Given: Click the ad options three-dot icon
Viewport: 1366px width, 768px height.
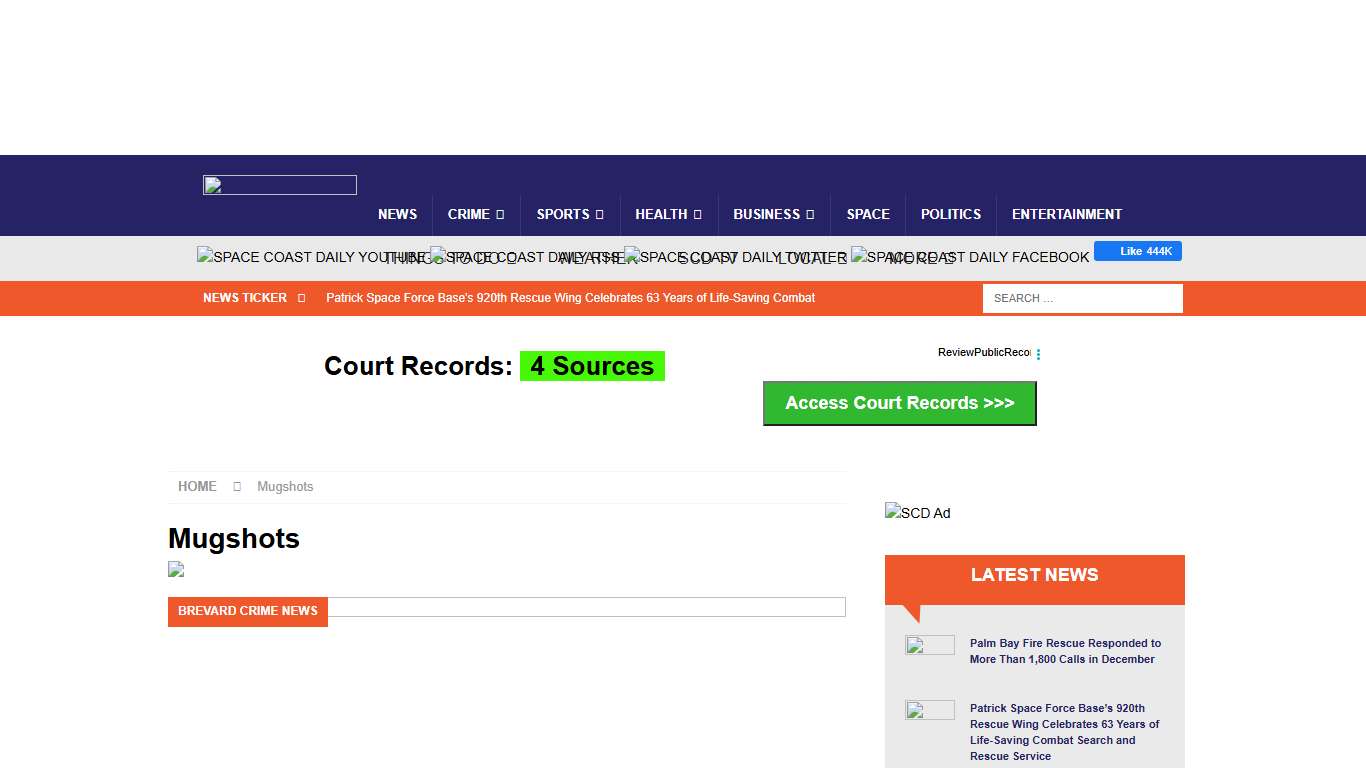Looking at the screenshot, I should [x=1038, y=354].
